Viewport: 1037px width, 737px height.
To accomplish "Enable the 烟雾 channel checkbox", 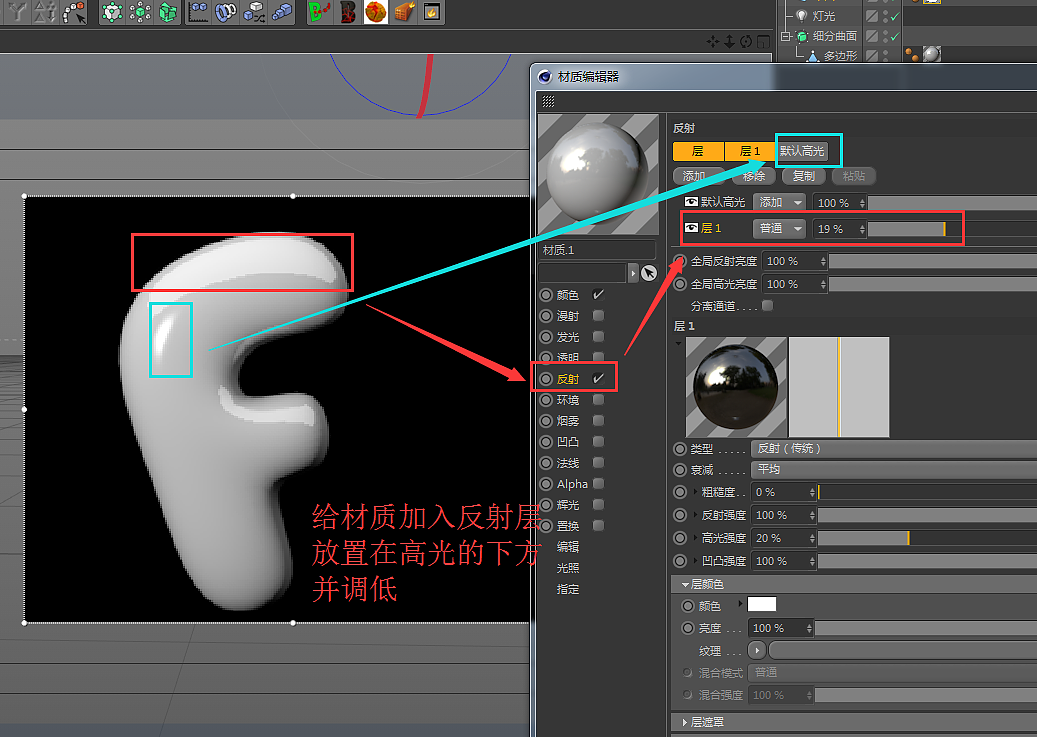I will tap(599, 421).
